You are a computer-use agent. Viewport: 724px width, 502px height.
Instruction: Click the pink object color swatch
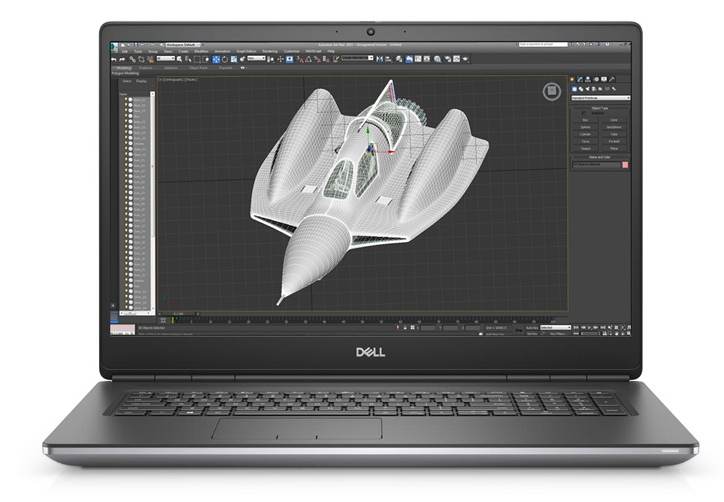click(625, 164)
